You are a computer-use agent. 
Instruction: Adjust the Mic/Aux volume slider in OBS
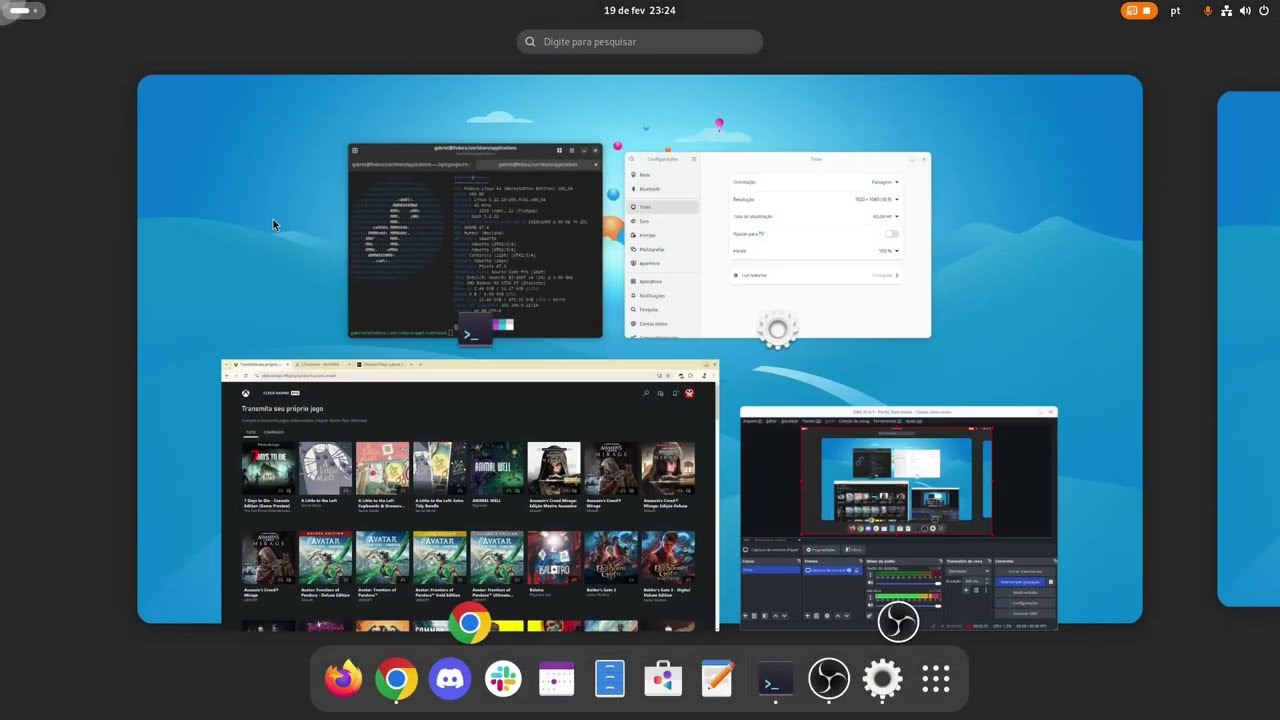click(909, 605)
